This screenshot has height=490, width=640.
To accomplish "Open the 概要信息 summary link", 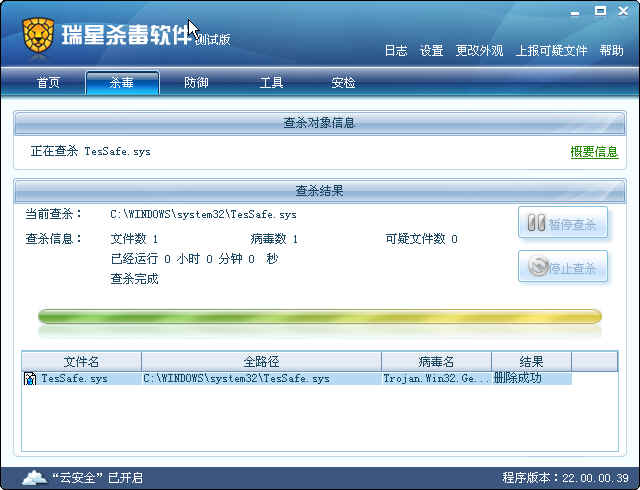I will click(x=594, y=152).
